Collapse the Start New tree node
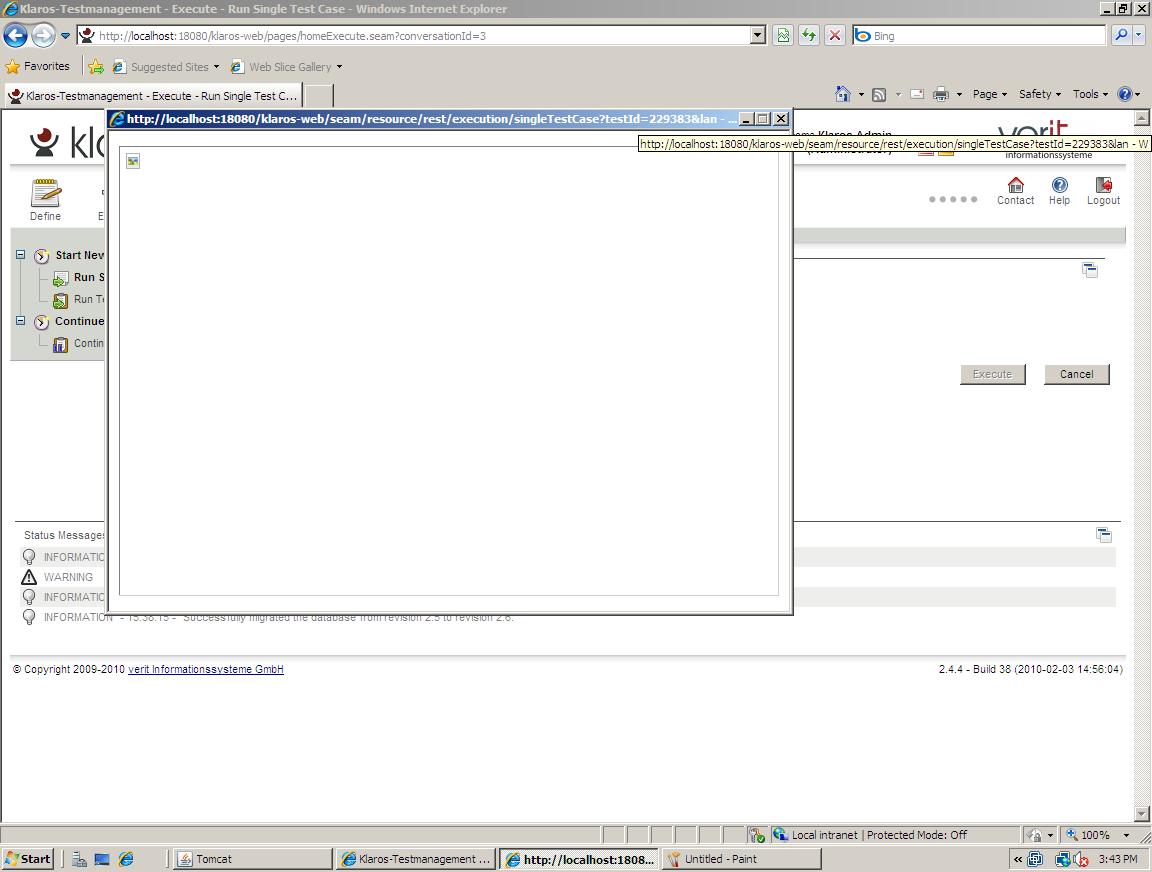The image size is (1152, 872). (x=20, y=255)
